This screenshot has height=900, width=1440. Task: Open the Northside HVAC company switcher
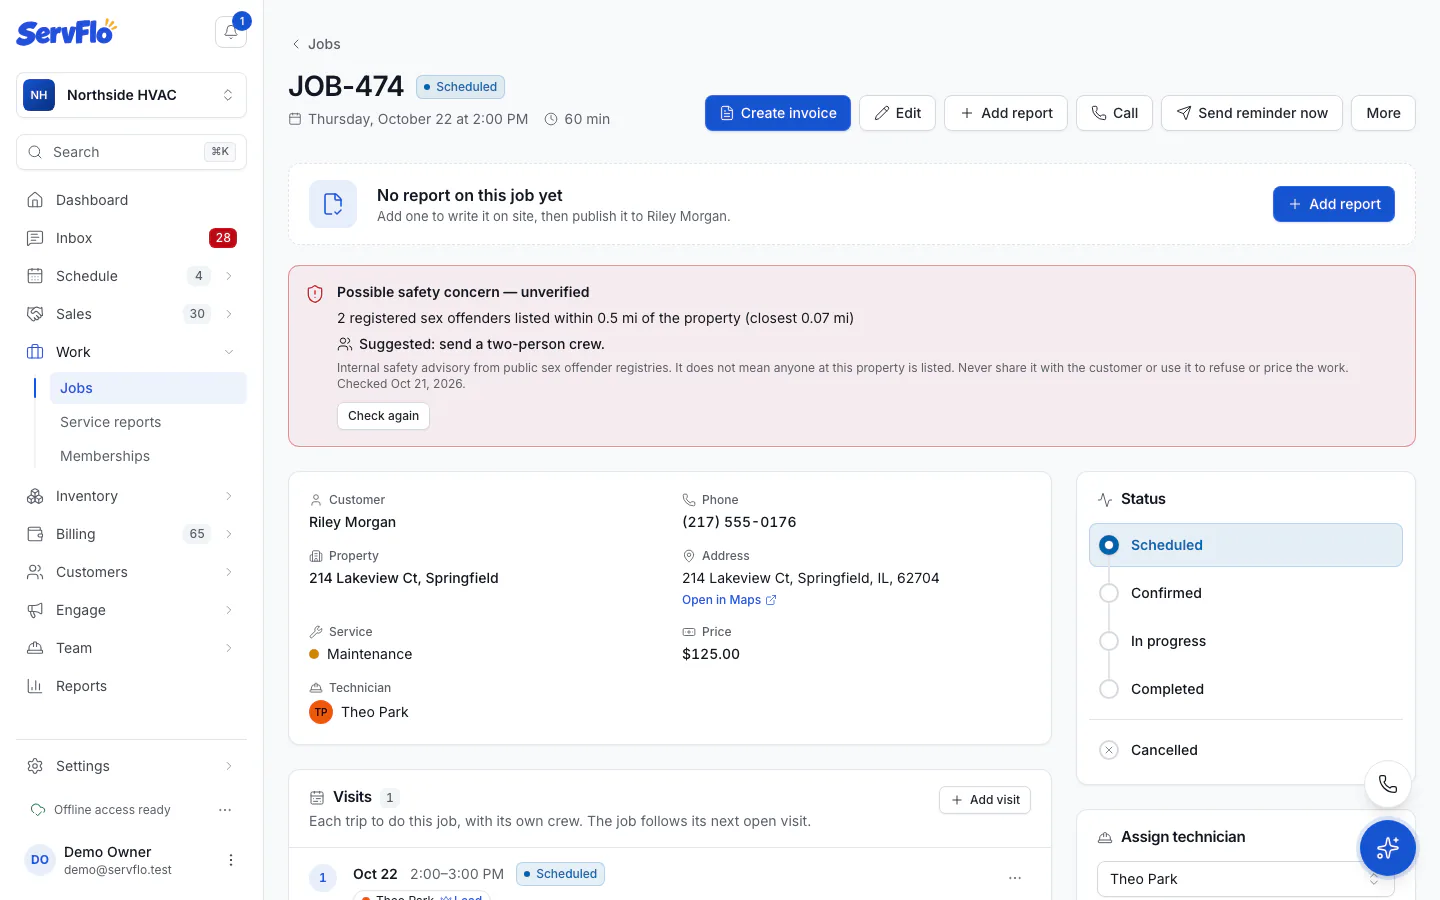point(131,95)
